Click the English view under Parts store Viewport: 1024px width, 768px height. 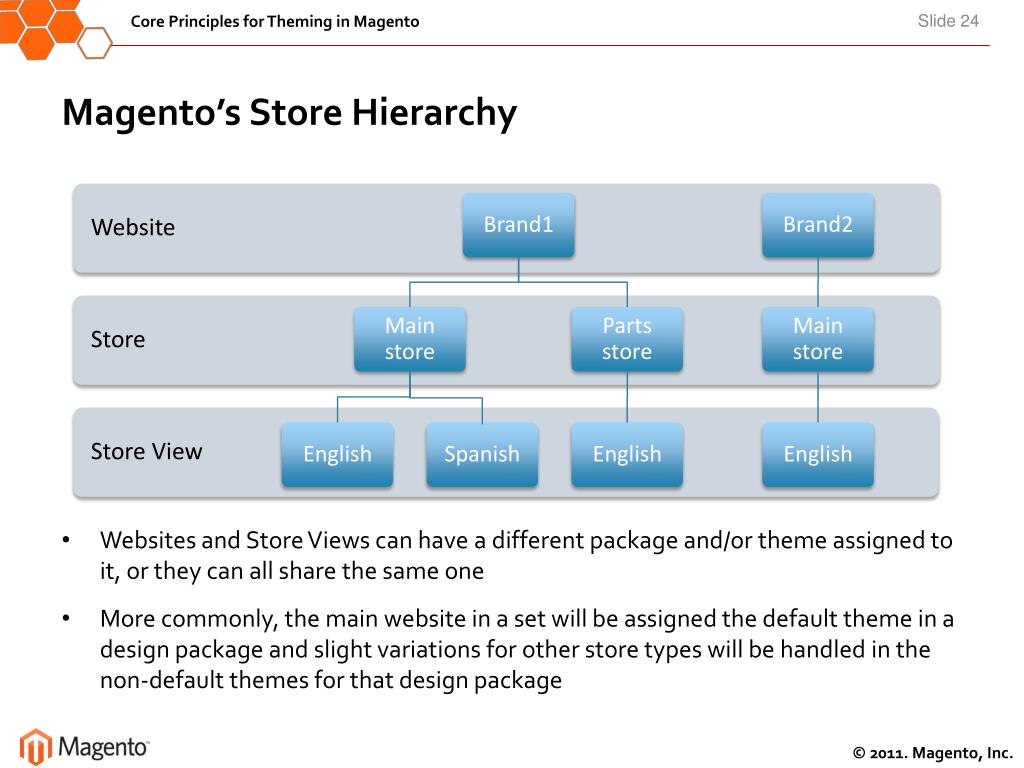pyautogui.click(x=627, y=454)
